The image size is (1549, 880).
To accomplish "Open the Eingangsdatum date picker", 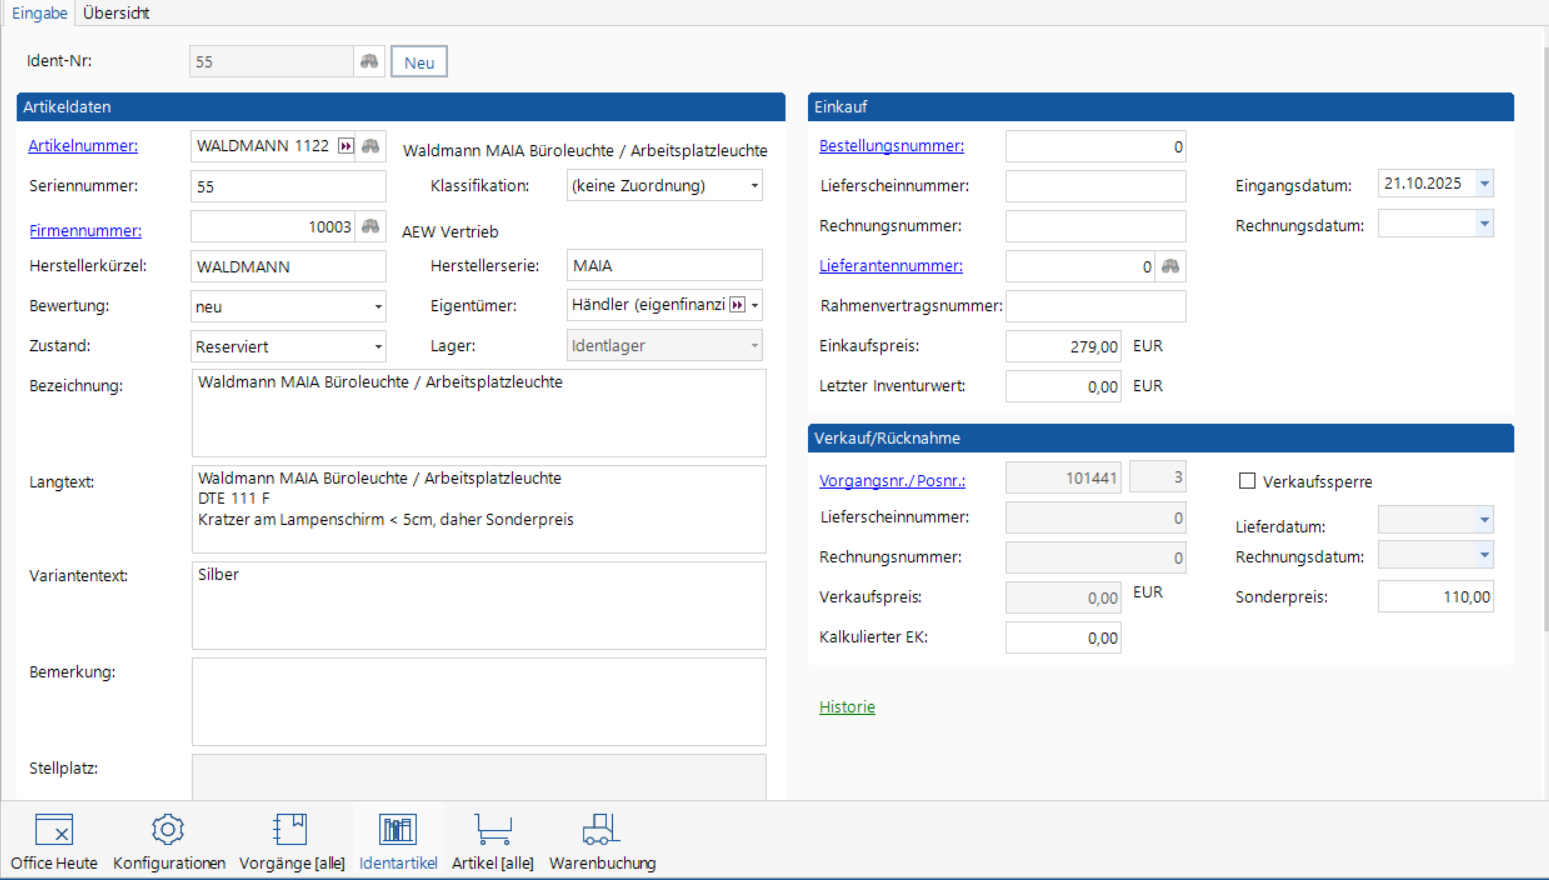I will (1484, 184).
